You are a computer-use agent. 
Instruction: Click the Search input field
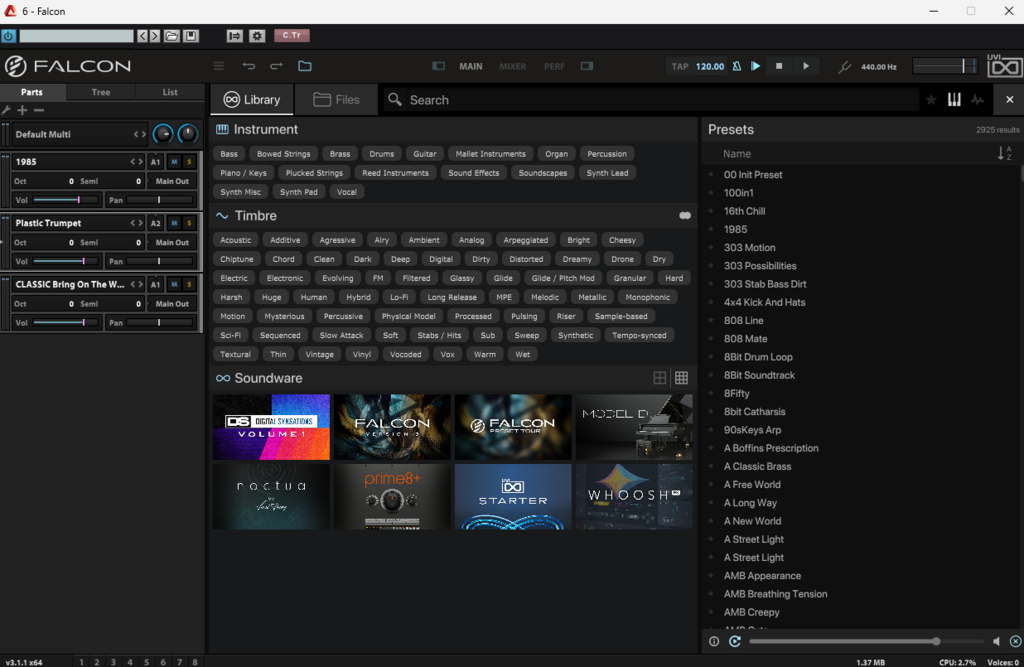[x=653, y=100]
